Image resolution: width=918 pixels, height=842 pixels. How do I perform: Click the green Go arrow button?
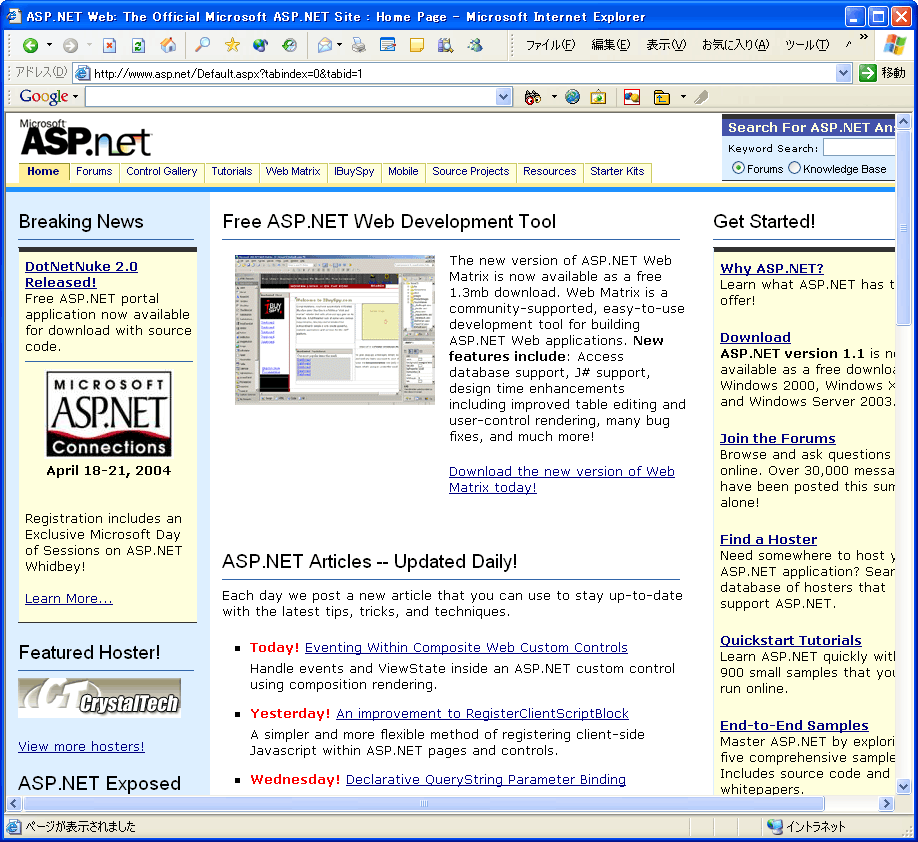(867, 73)
